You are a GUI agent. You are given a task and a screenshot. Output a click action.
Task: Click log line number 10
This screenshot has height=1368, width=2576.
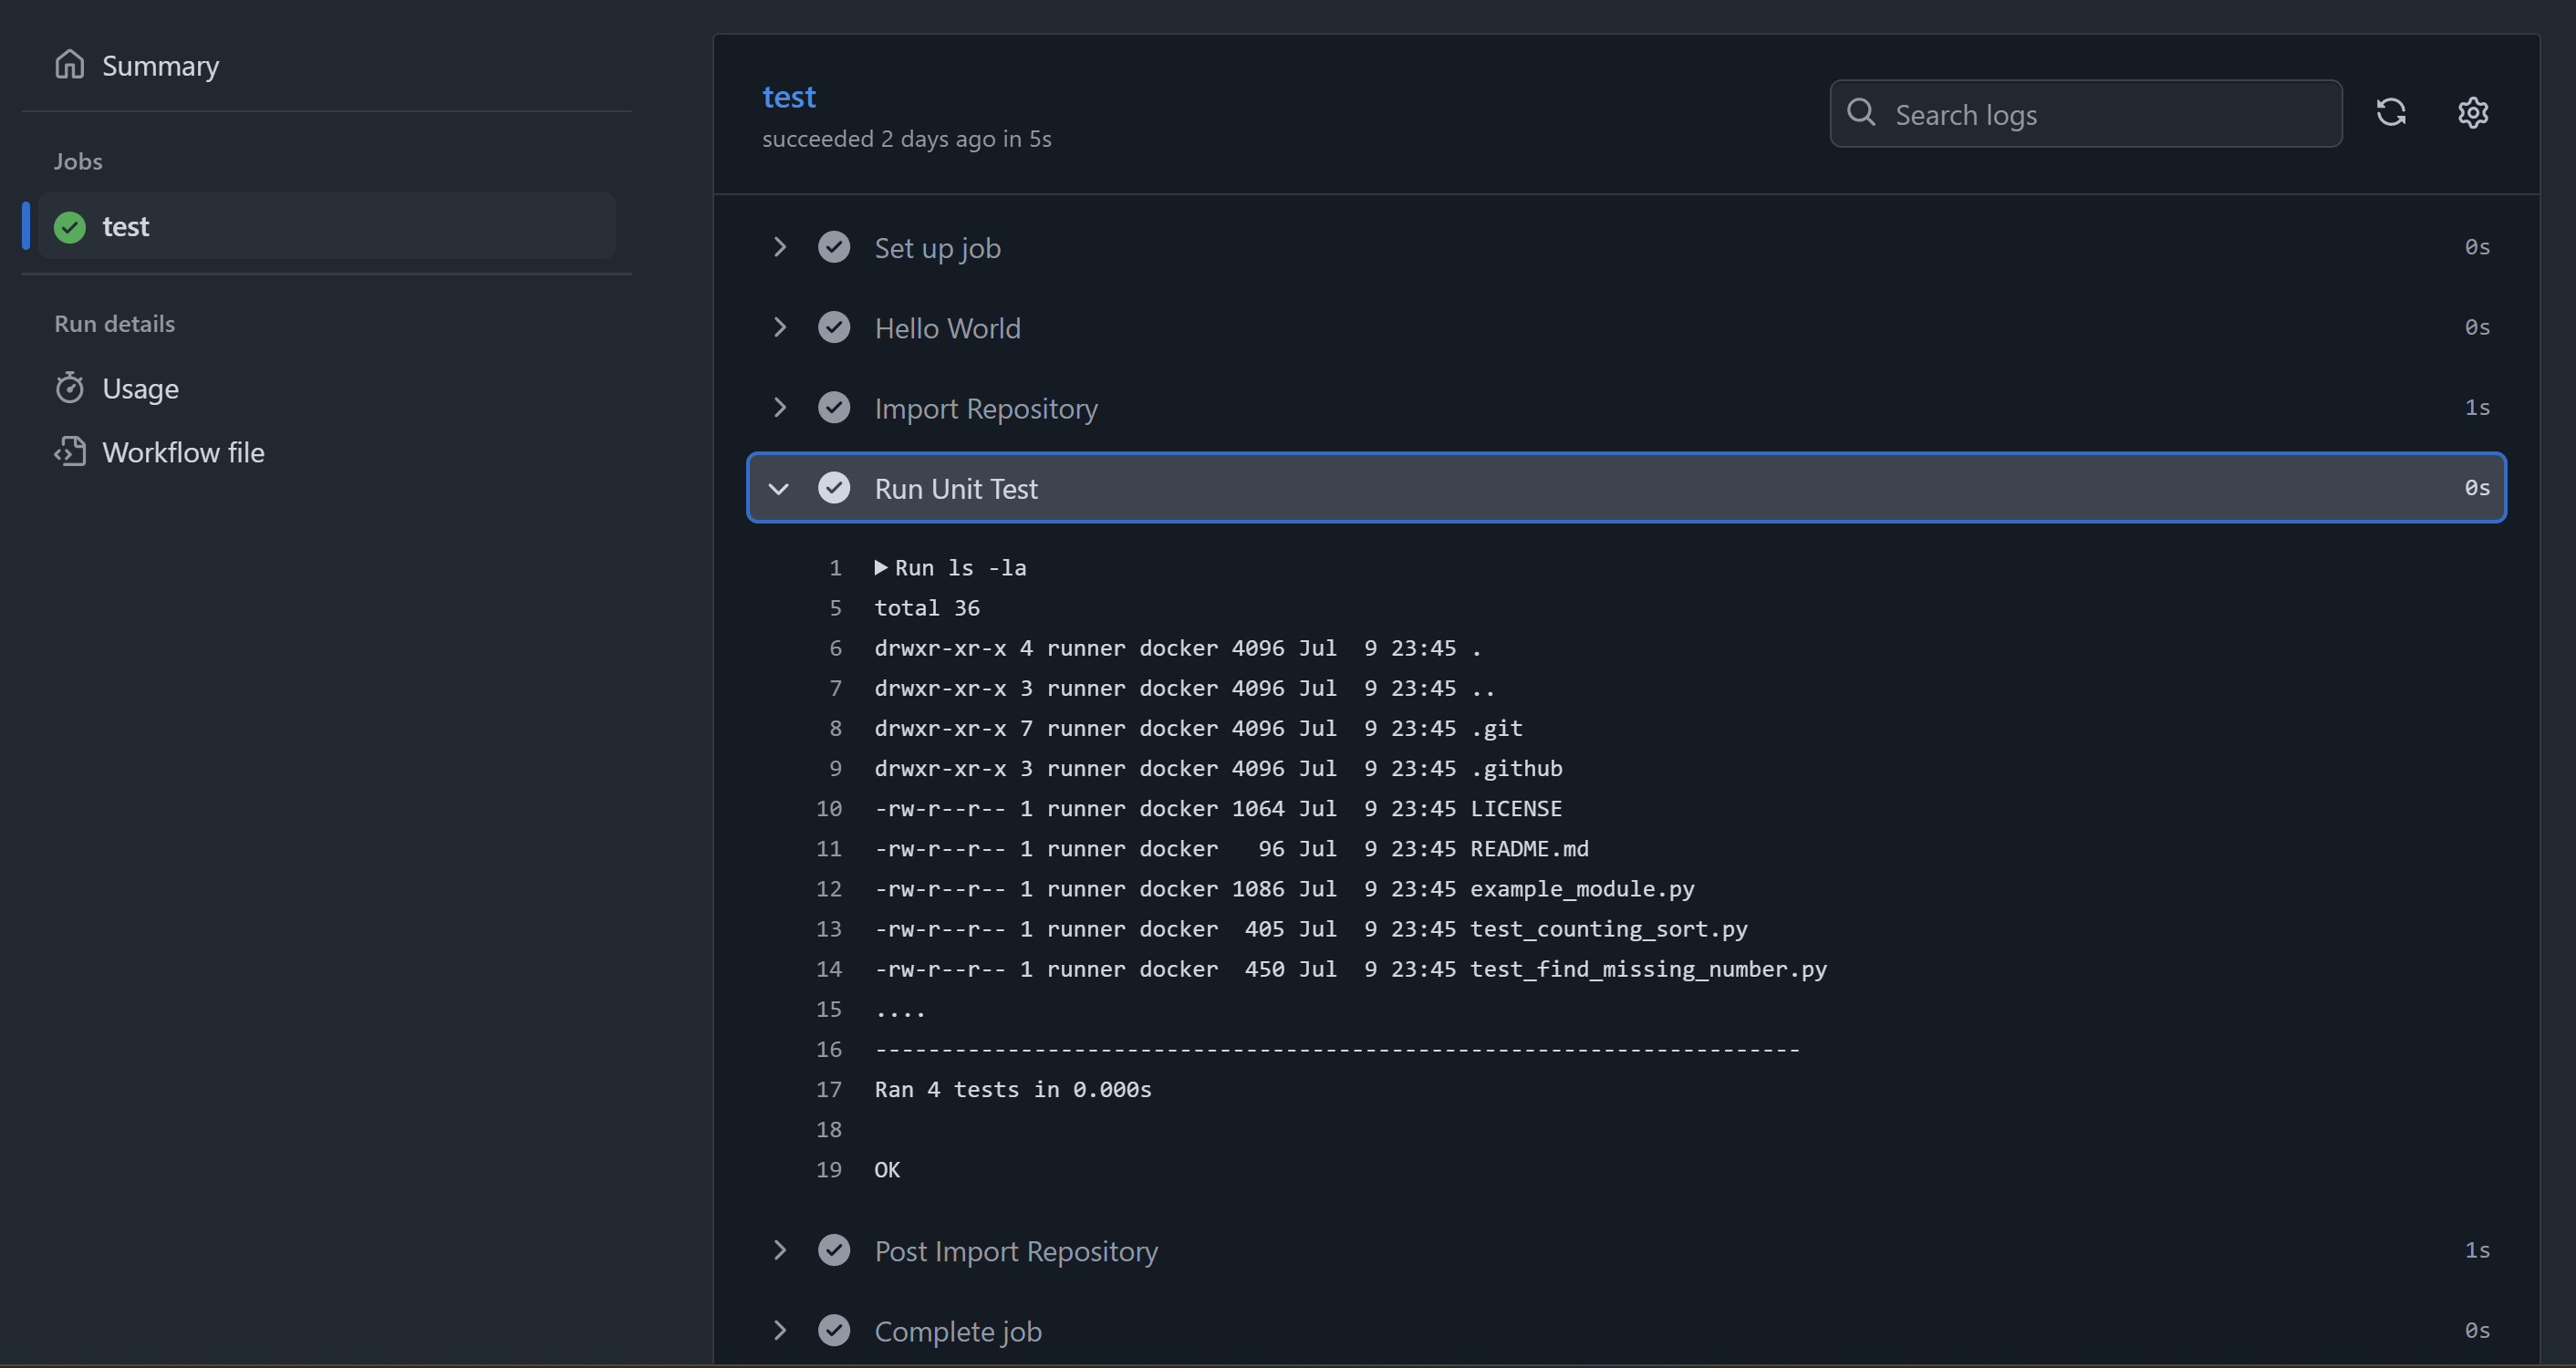(829, 808)
